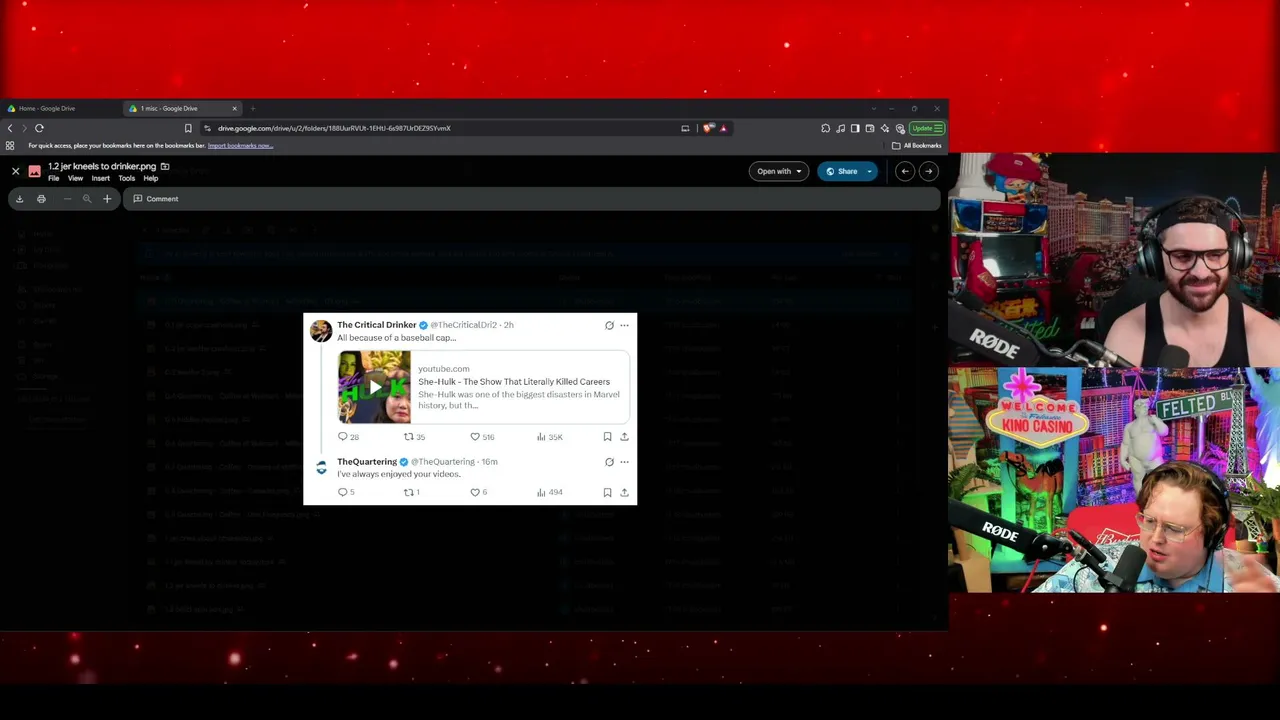Open the Extensions puzzle icon
Viewport: 1280px width, 720px height.
click(826, 128)
